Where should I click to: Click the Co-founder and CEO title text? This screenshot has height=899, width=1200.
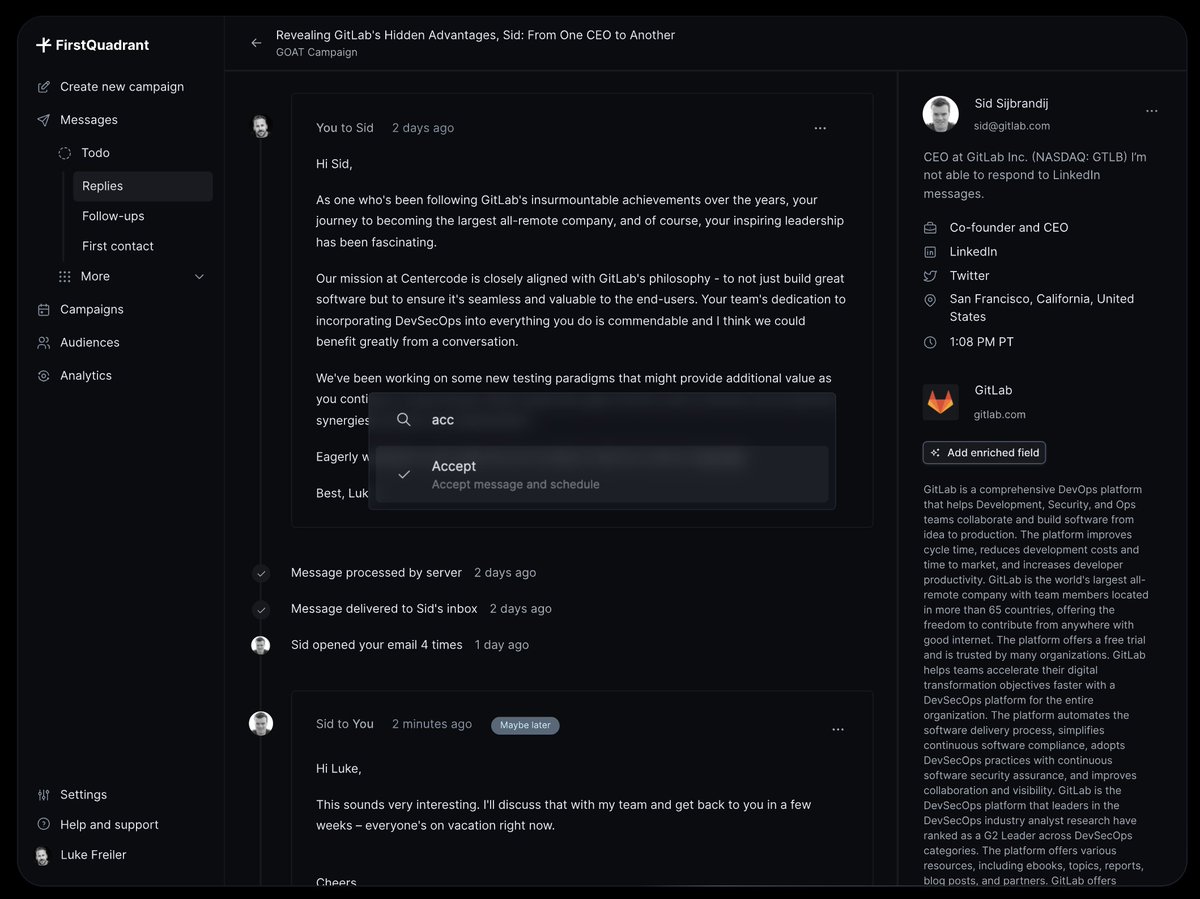coord(1009,228)
